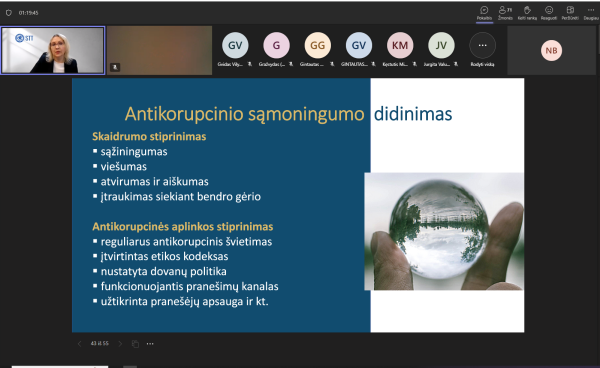Select the first GV participant avatar

pos(235,46)
